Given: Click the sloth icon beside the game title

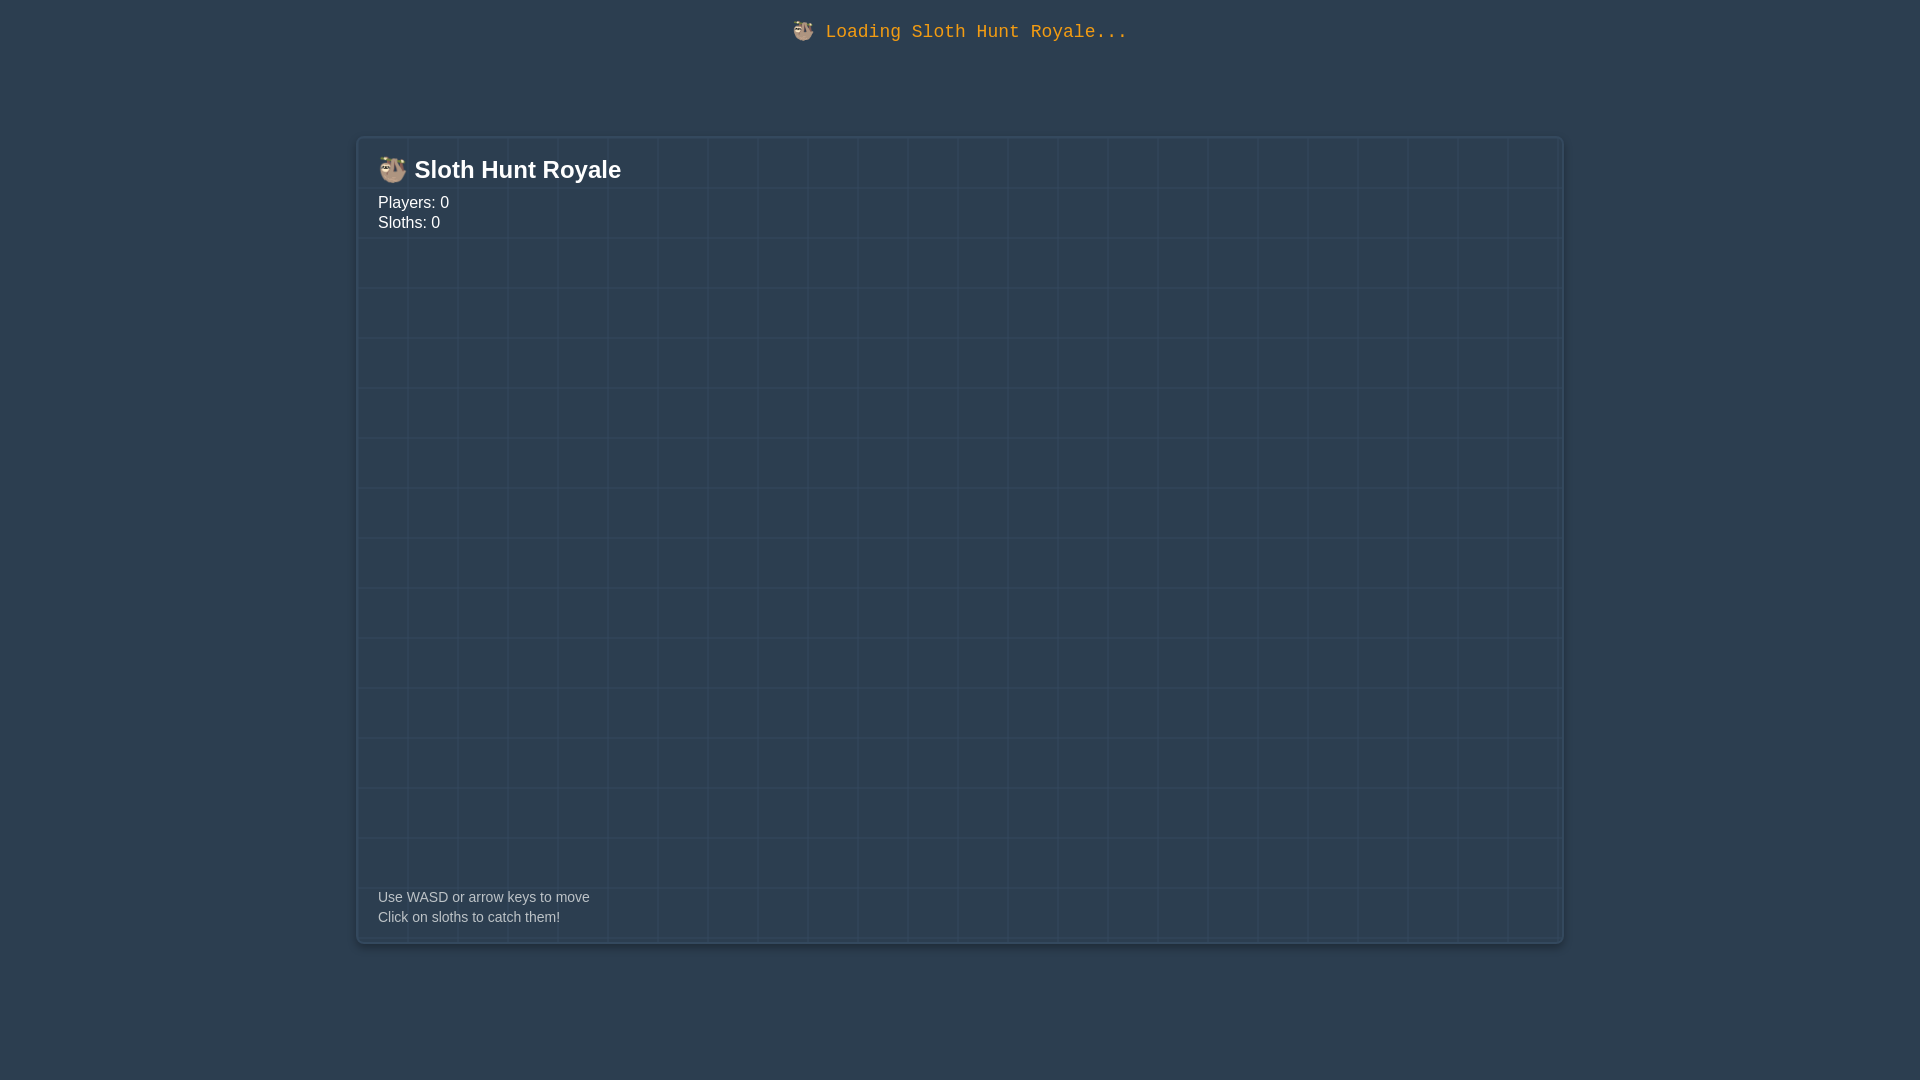Looking at the screenshot, I should point(392,169).
